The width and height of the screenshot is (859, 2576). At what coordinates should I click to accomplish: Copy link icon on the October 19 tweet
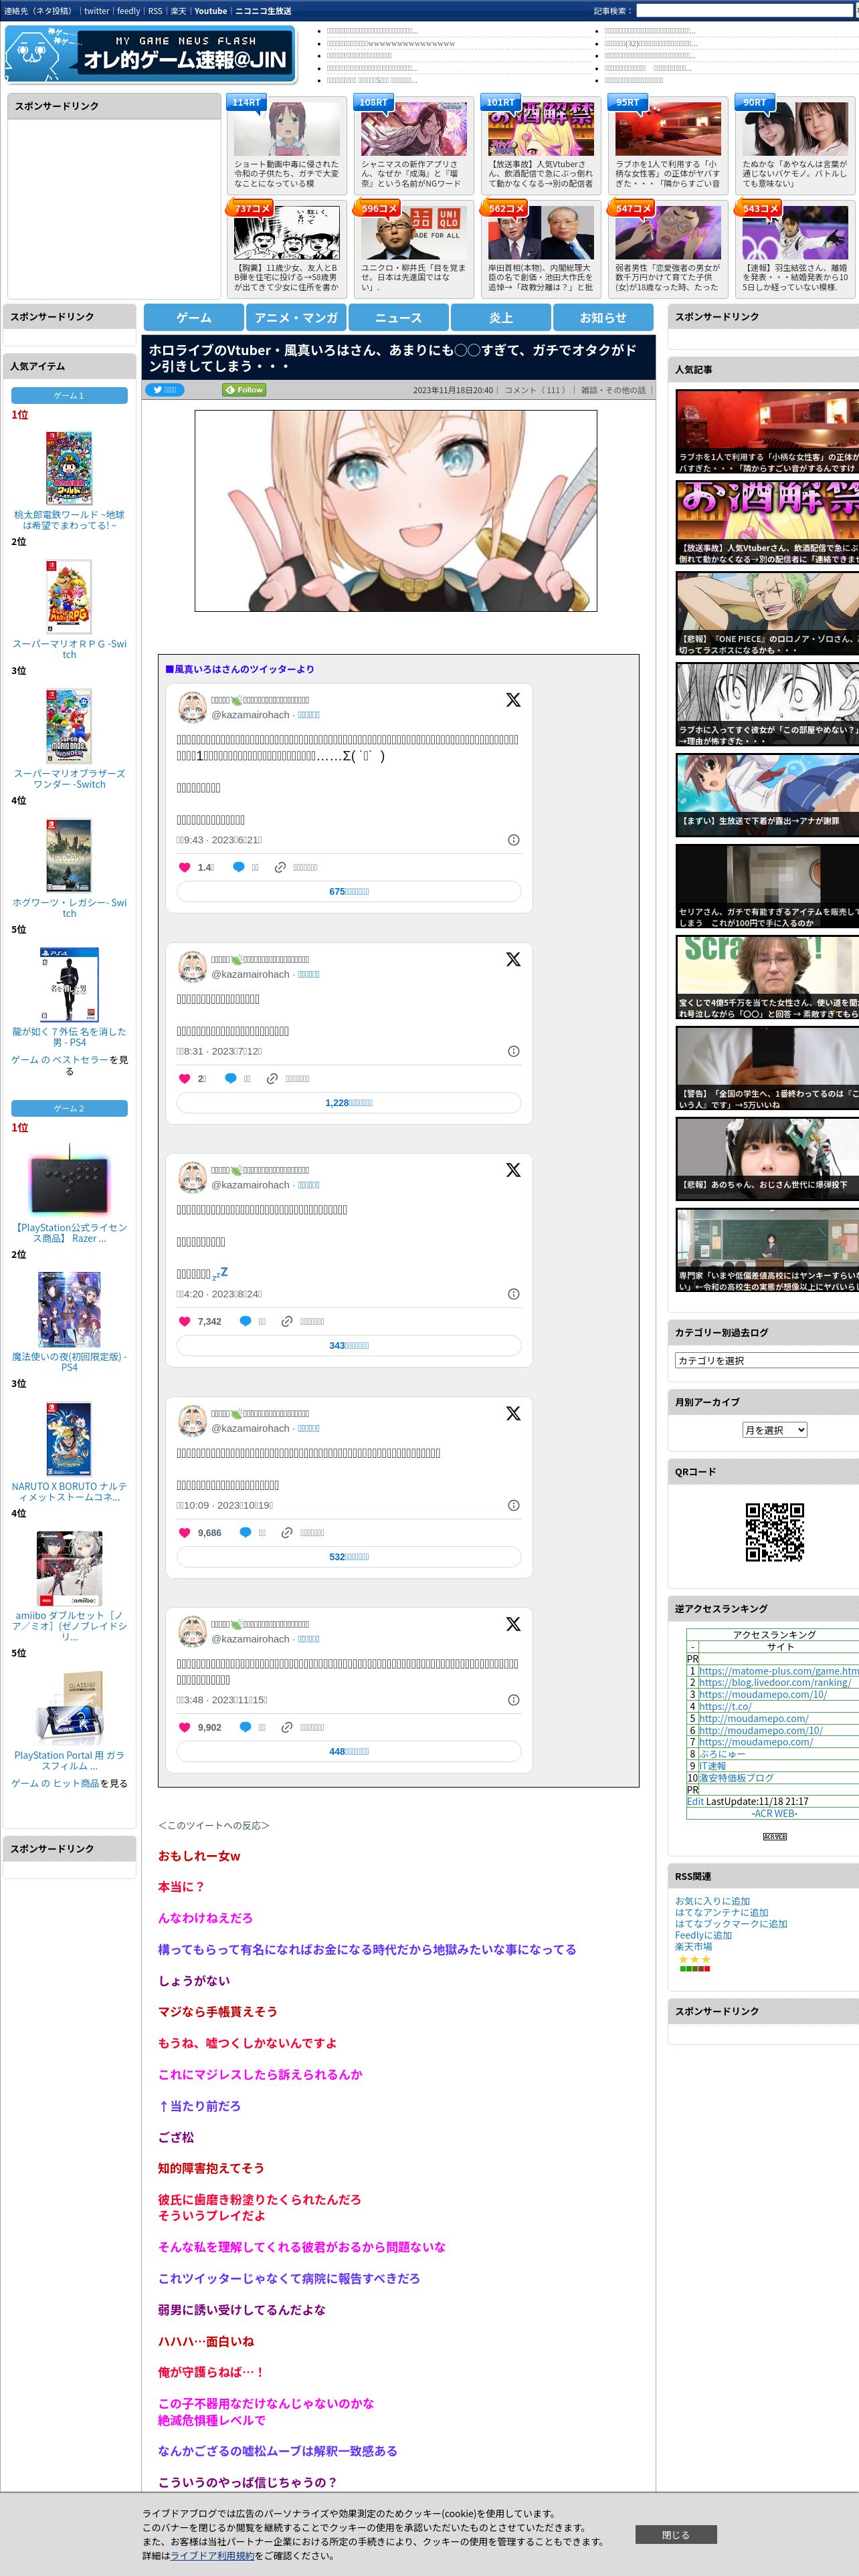click(x=287, y=1532)
